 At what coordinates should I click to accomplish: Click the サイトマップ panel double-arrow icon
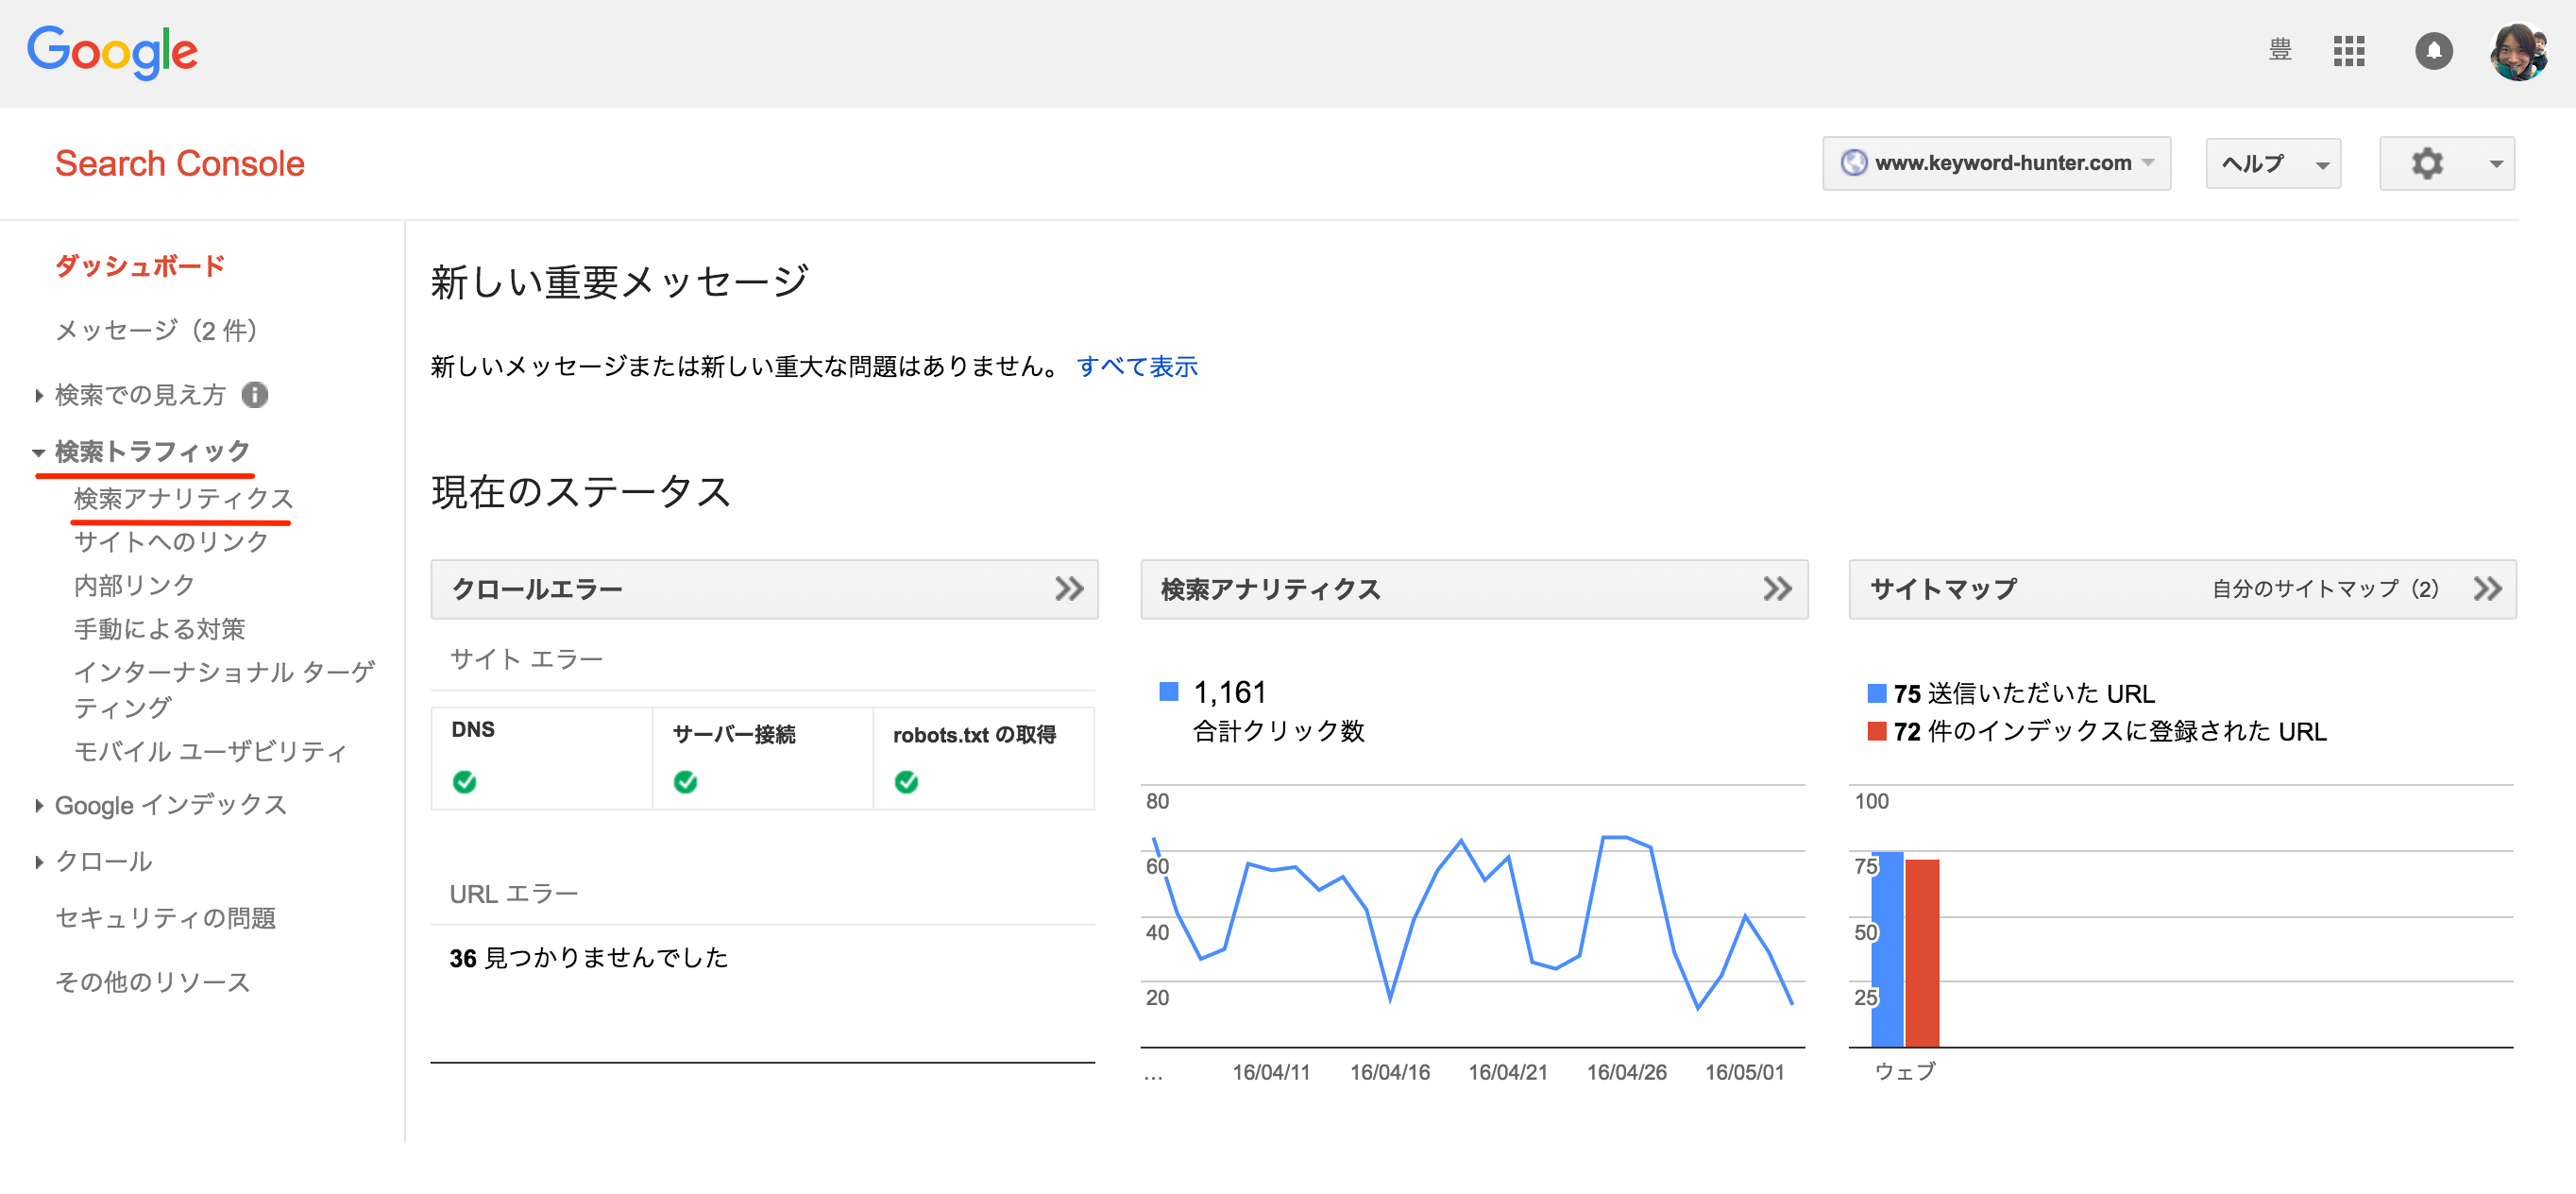tap(2487, 589)
